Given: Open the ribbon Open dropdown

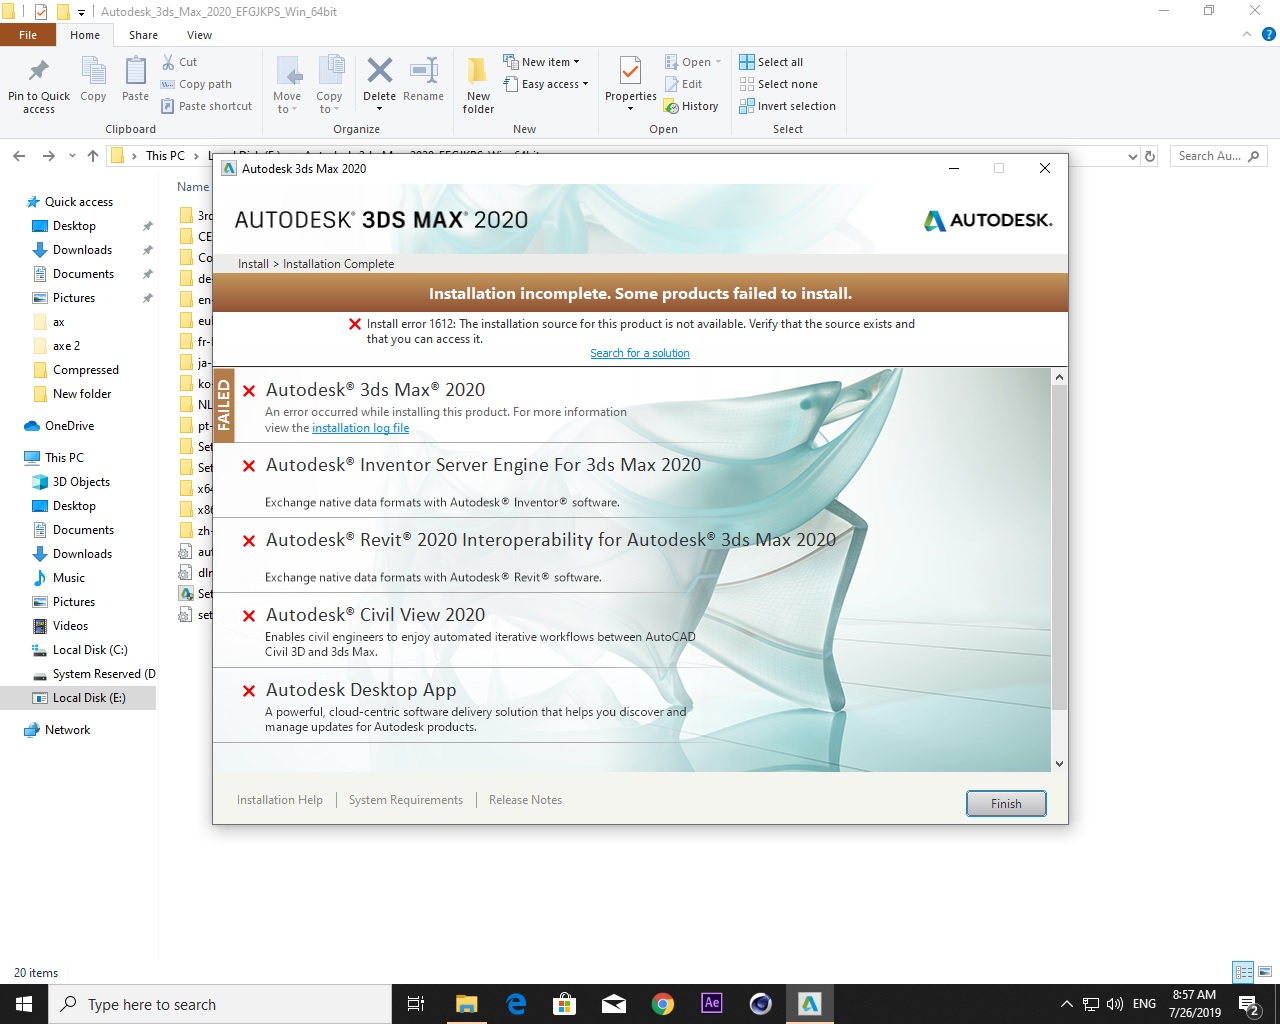Looking at the screenshot, I should pos(693,62).
